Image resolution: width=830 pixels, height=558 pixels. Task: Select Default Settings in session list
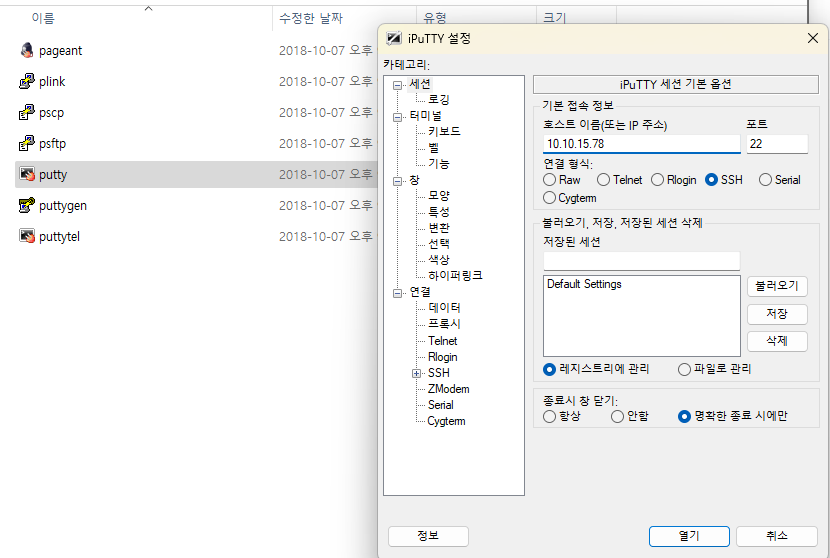click(584, 284)
